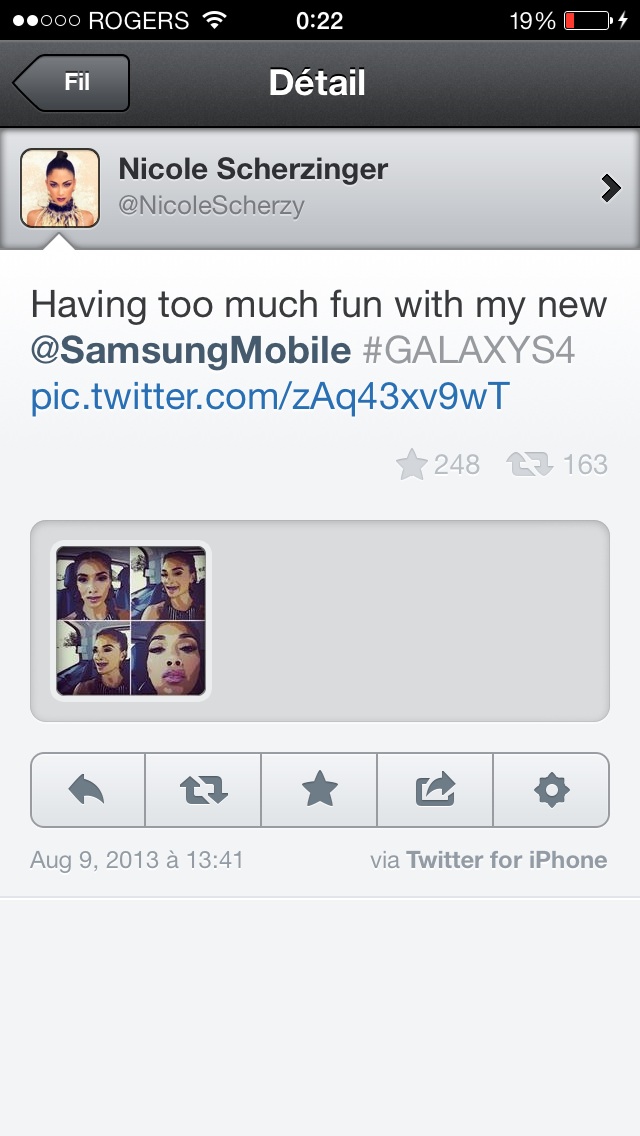Image resolution: width=640 pixels, height=1136 pixels.
Task: Open Nicole Scherzinger profile chevron
Action: click(x=611, y=188)
